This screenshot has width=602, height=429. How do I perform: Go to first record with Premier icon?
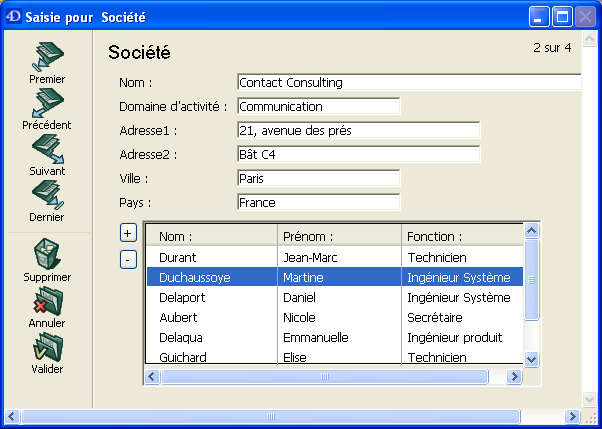coord(47,57)
